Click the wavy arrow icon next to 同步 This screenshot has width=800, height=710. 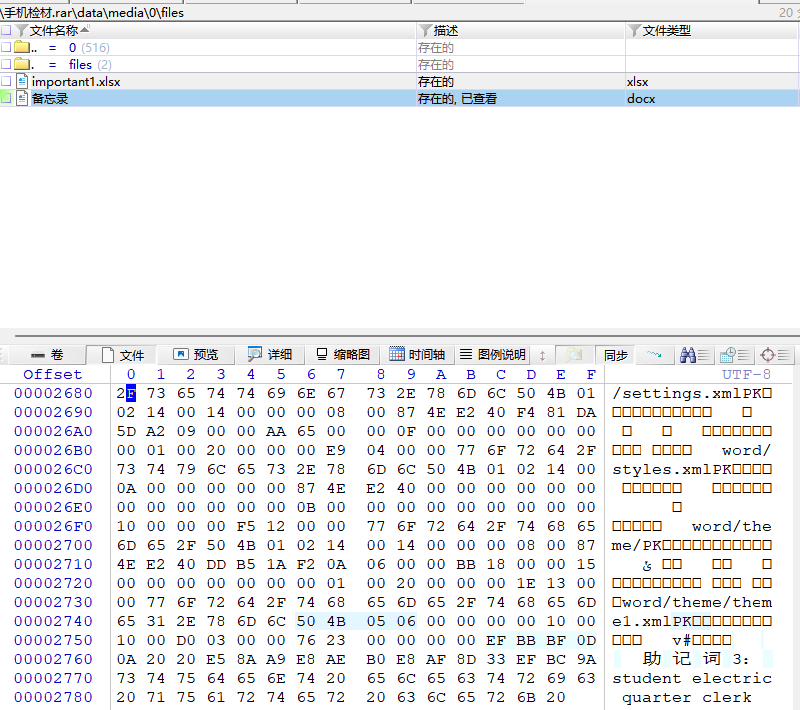pyautogui.click(x=654, y=355)
